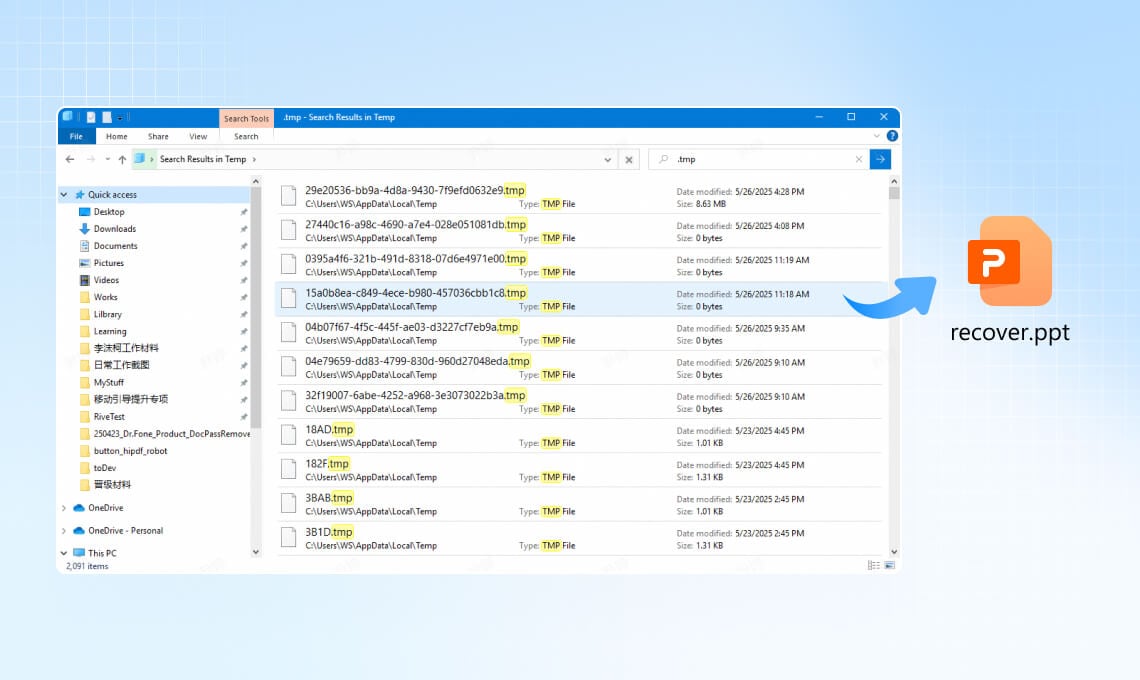The image size is (1140, 680).
Task: Open quick access toolbar customize dropdown
Action: (x=120, y=117)
